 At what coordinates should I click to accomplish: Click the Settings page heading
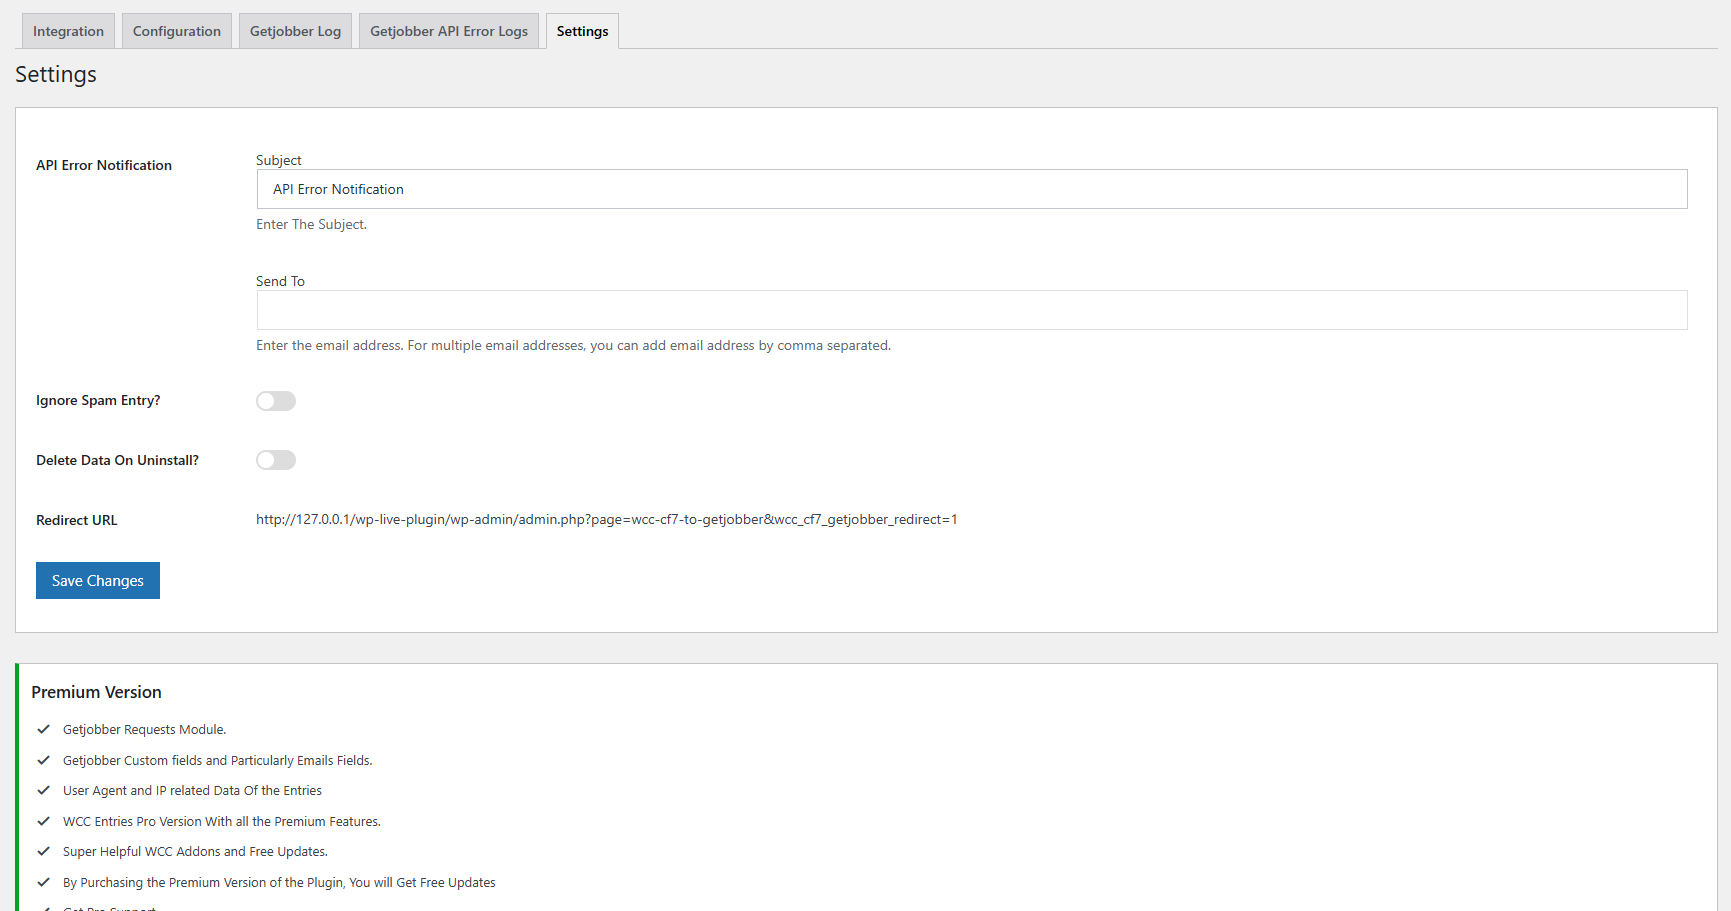coord(56,75)
